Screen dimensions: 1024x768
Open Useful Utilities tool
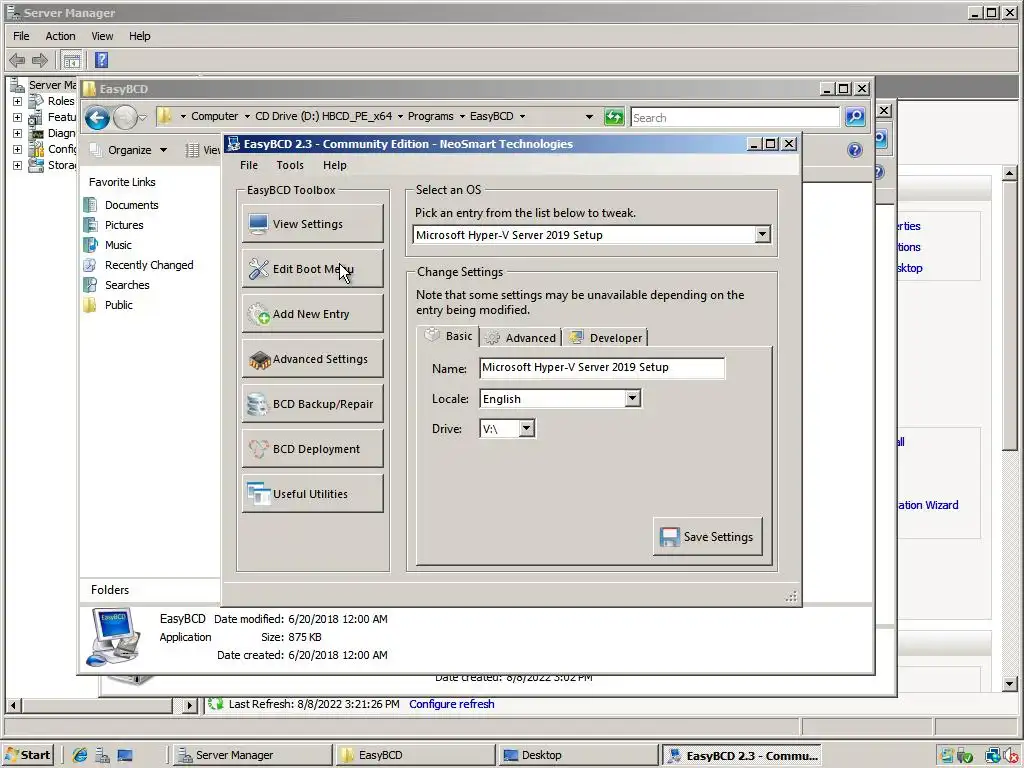(312, 494)
